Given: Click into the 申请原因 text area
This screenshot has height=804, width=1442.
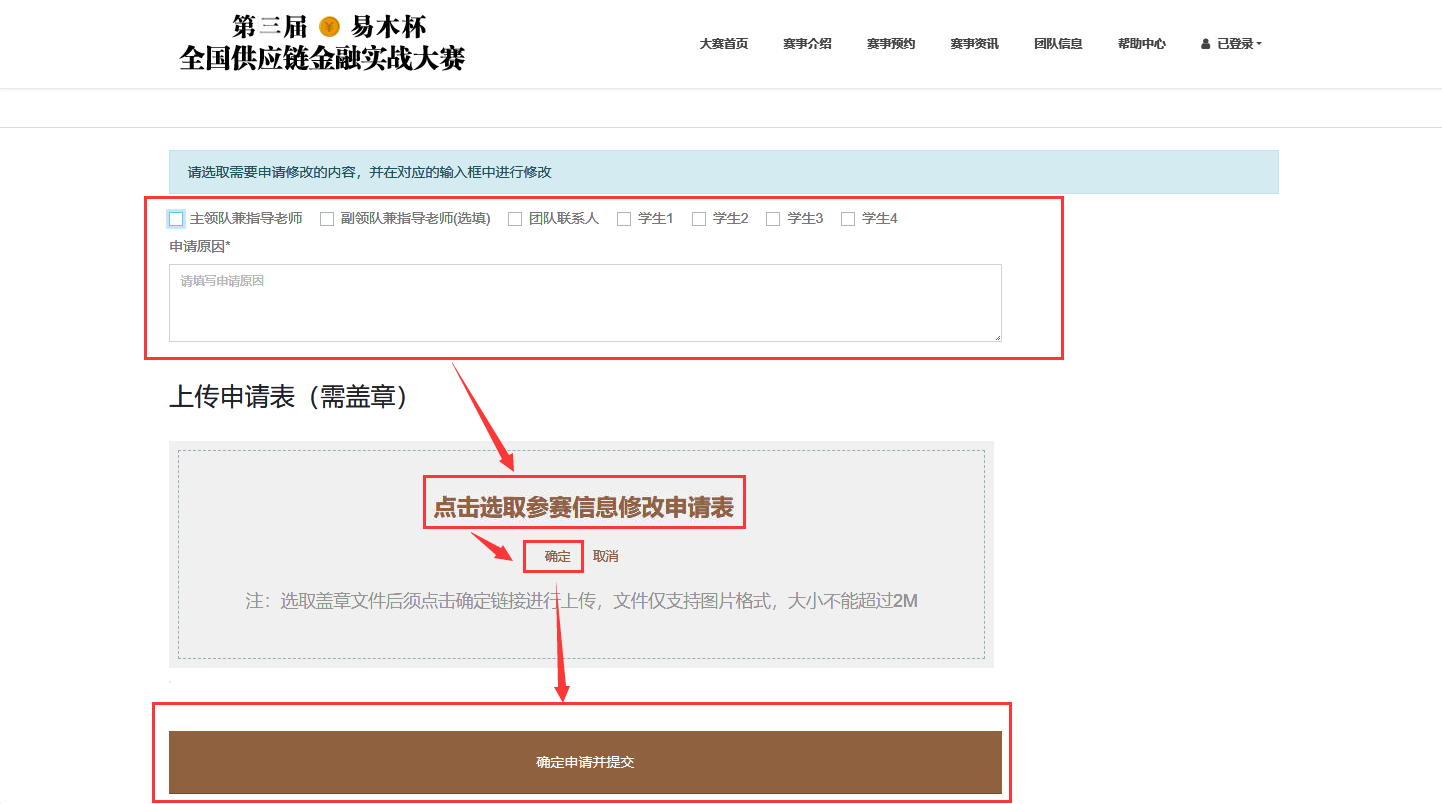Looking at the screenshot, I should pyautogui.click(x=585, y=303).
